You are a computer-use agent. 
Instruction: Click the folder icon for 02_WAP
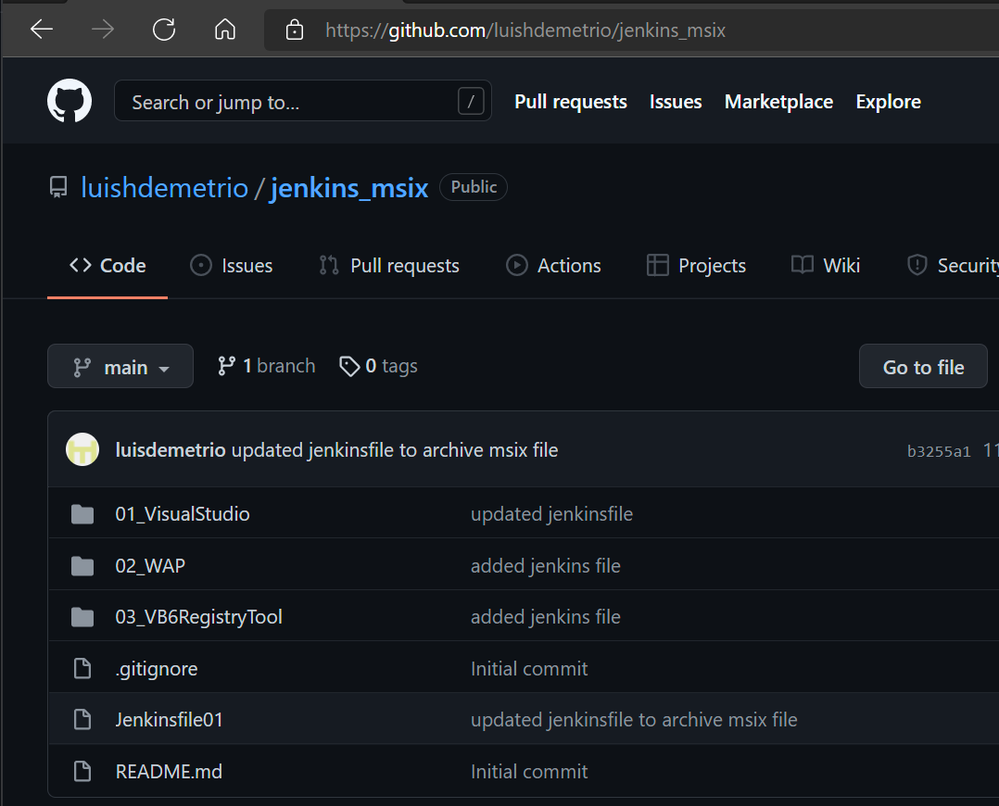pos(82,565)
